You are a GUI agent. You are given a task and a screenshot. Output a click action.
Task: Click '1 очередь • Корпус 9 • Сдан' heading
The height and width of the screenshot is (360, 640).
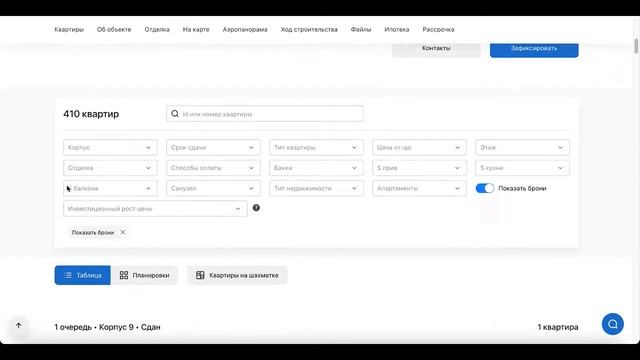click(x=107, y=327)
